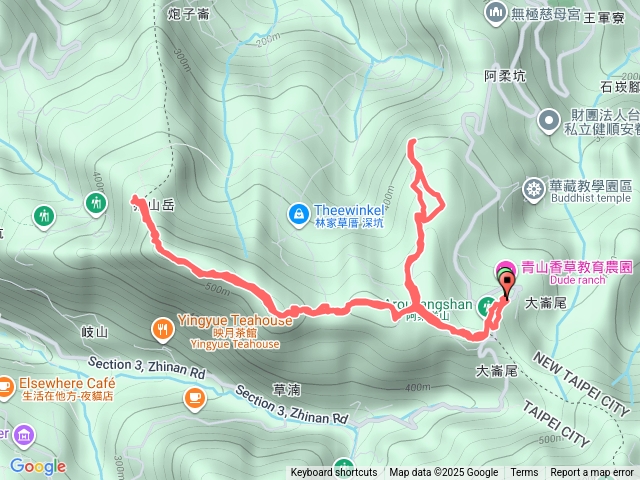The height and width of the screenshot is (480, 640).
Task: Click the pink 青山香草教育農園 marker
Action: pyautogui.click(x=504, y=269)
